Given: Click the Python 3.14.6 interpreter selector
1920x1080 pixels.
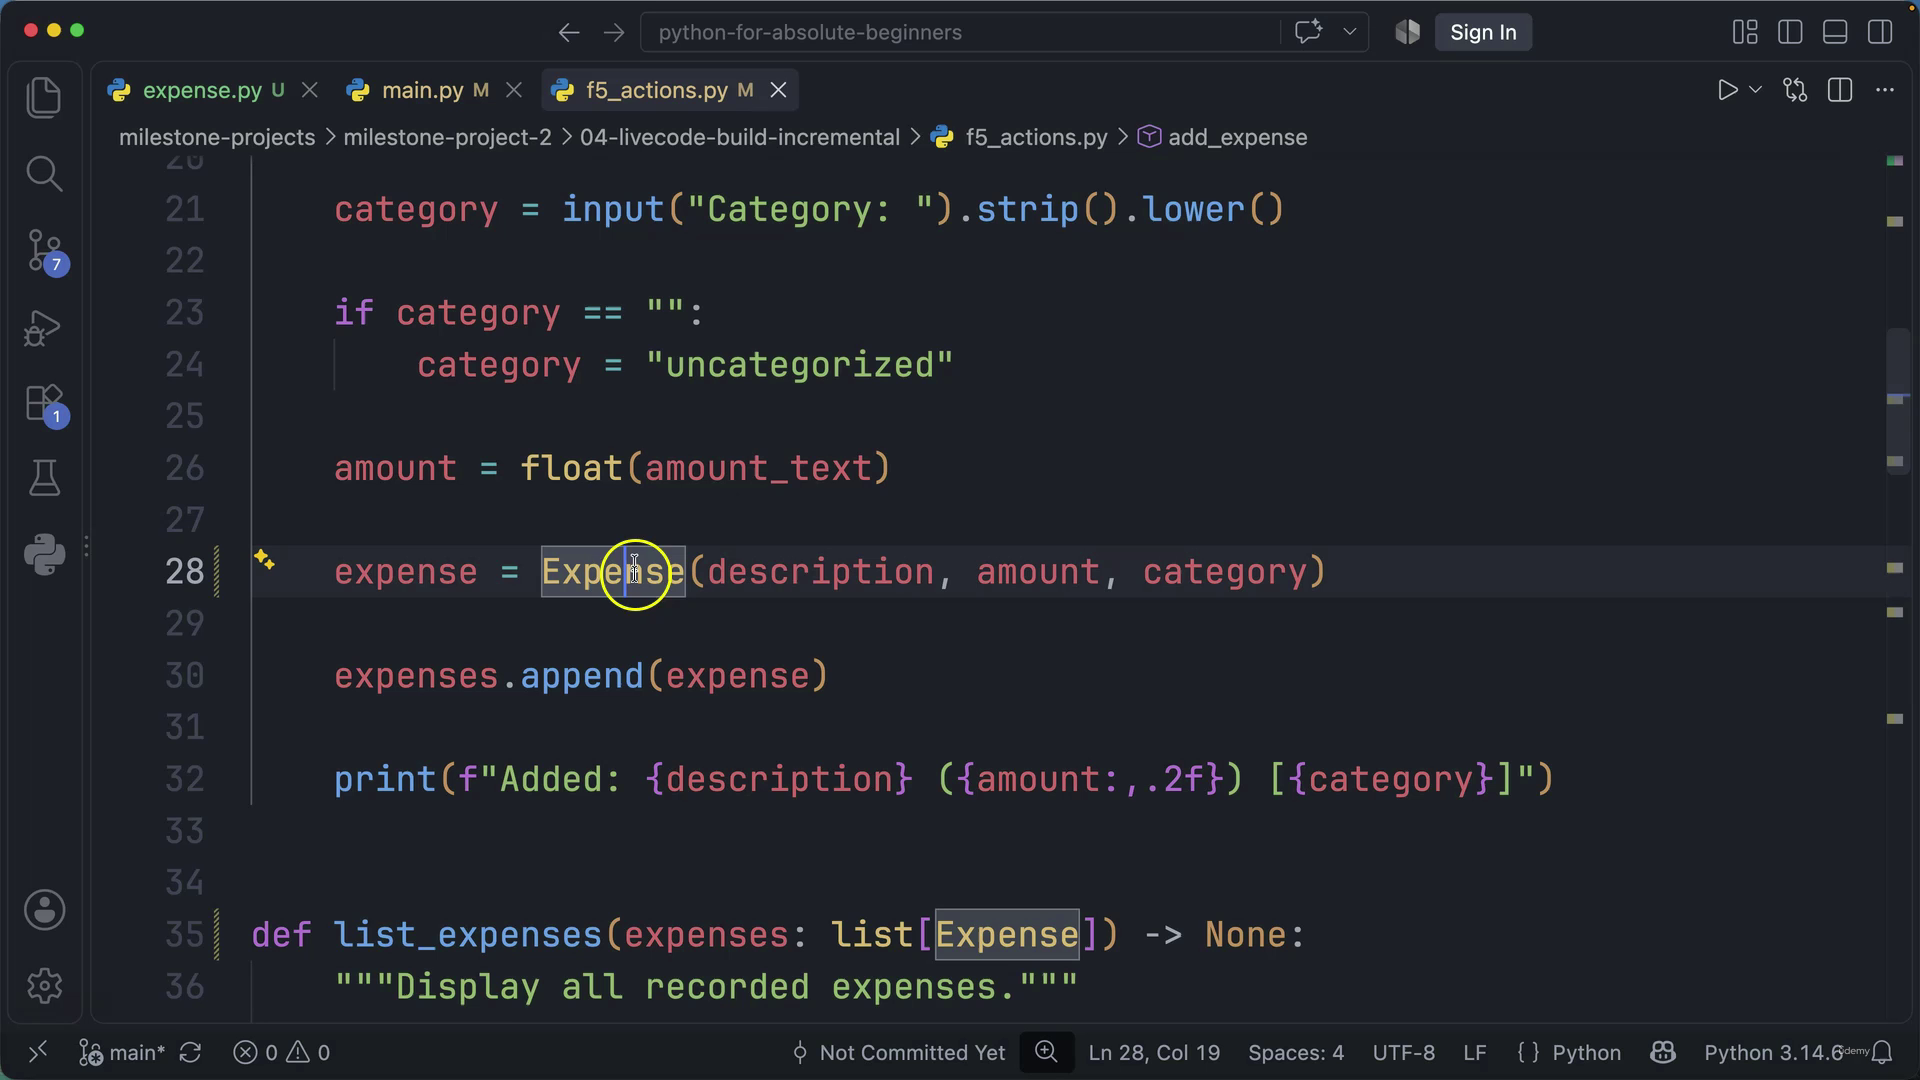Looking at the screenshot, I should click(1773, 1052).
